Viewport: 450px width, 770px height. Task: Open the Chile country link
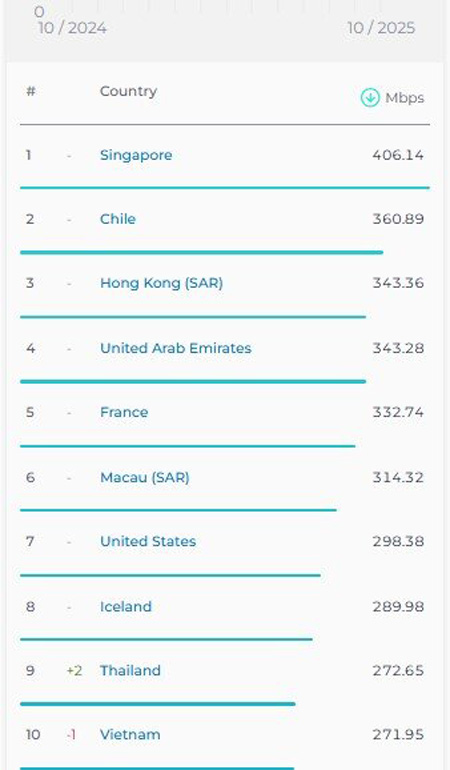pos(118,219)
